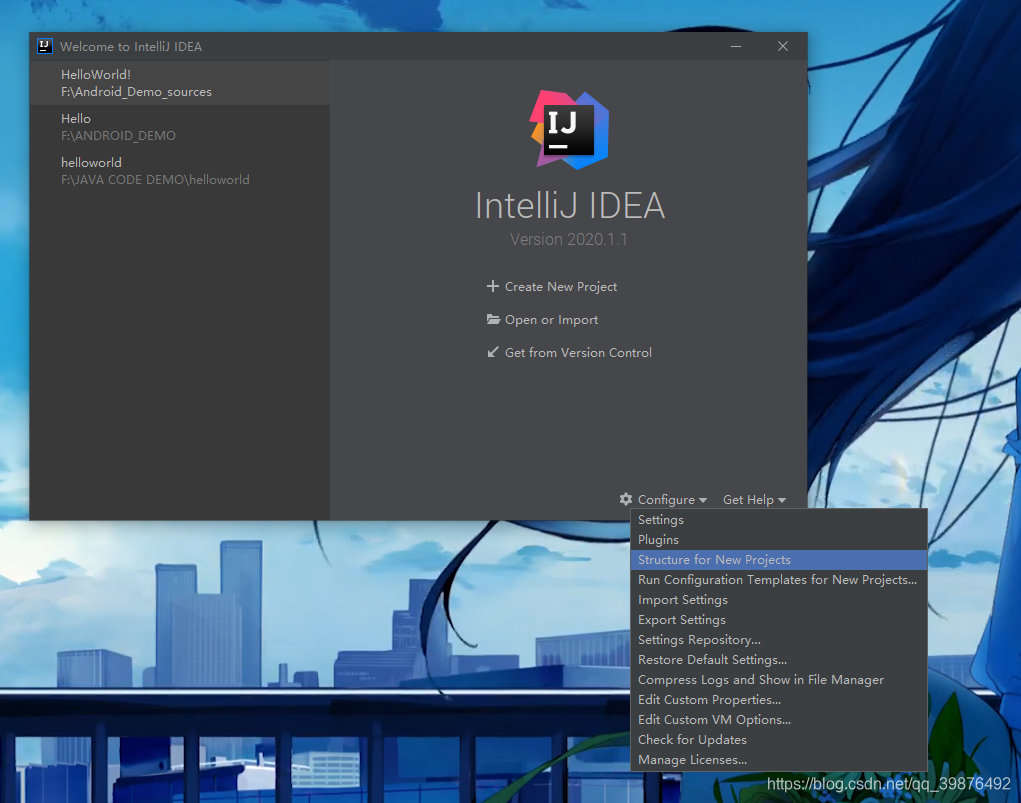Open Manage Licenses

[692, 759]
